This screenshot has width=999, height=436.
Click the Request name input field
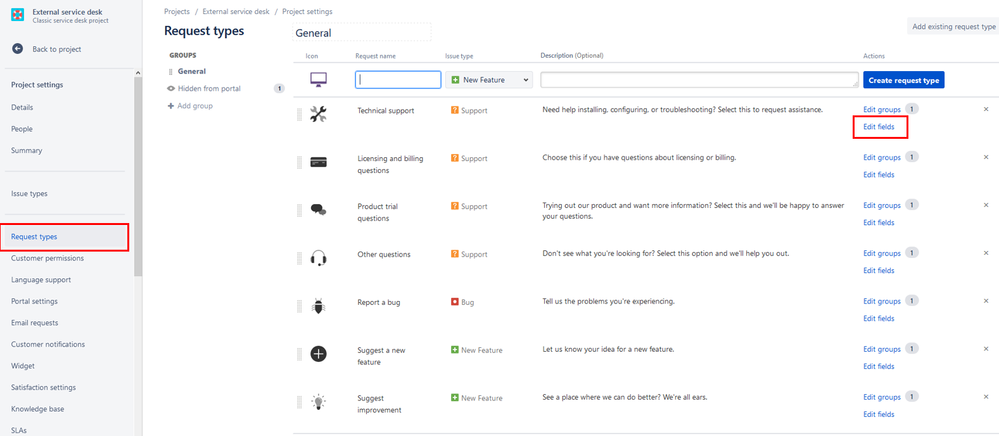[x=398, y=80]
